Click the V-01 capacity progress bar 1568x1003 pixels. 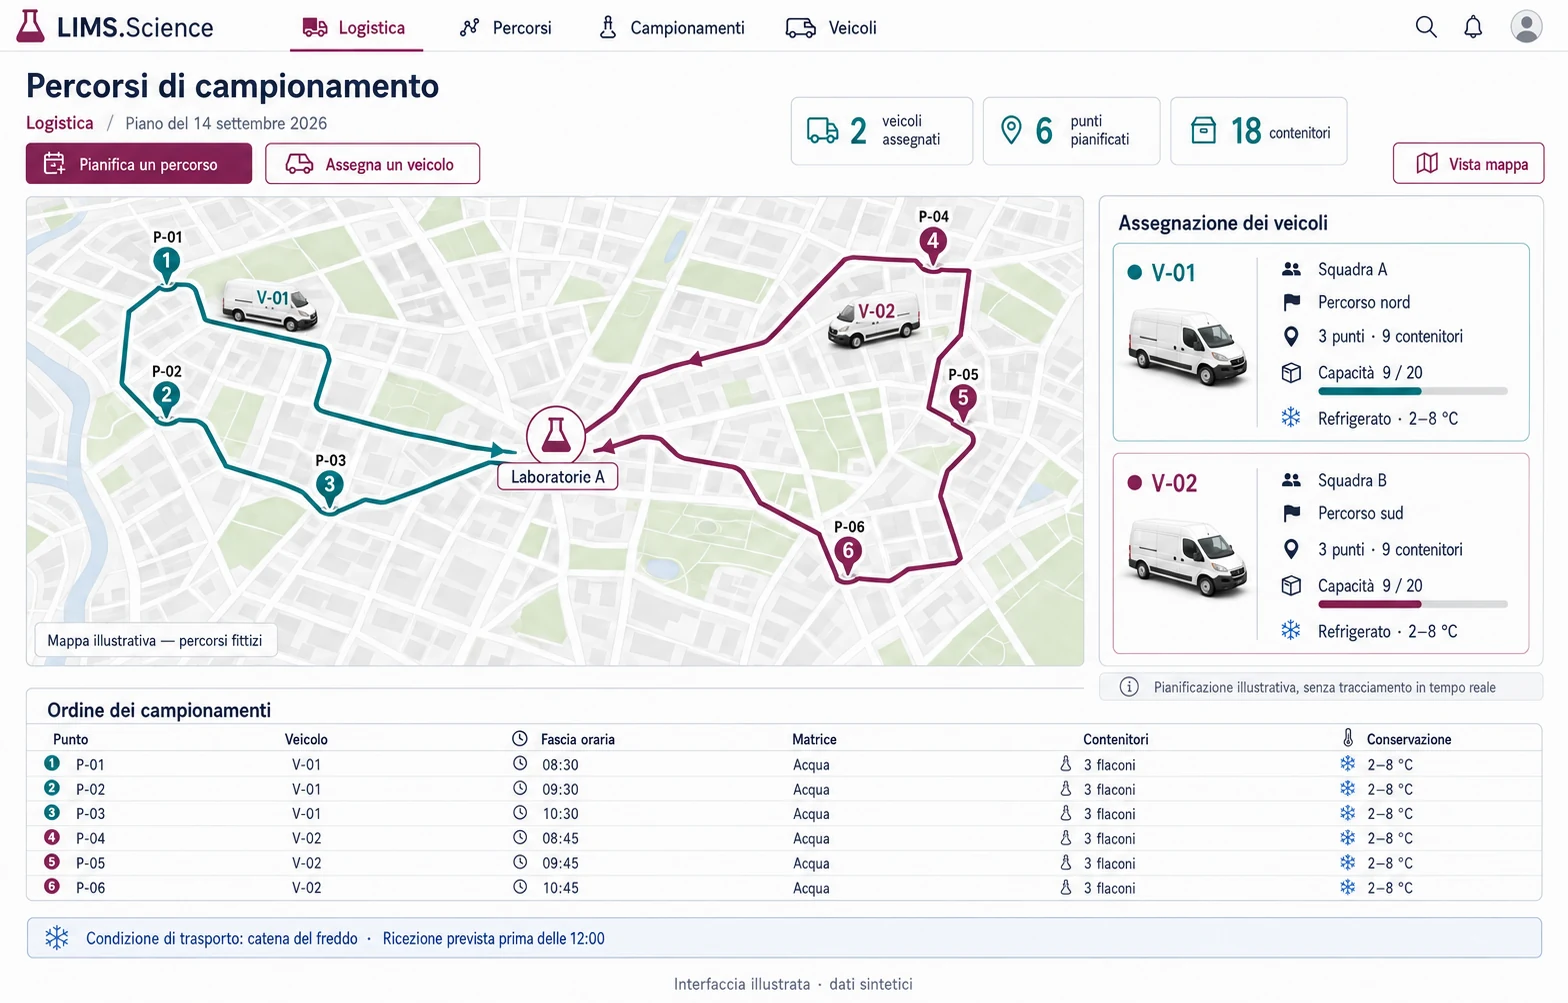point(1412,392)
